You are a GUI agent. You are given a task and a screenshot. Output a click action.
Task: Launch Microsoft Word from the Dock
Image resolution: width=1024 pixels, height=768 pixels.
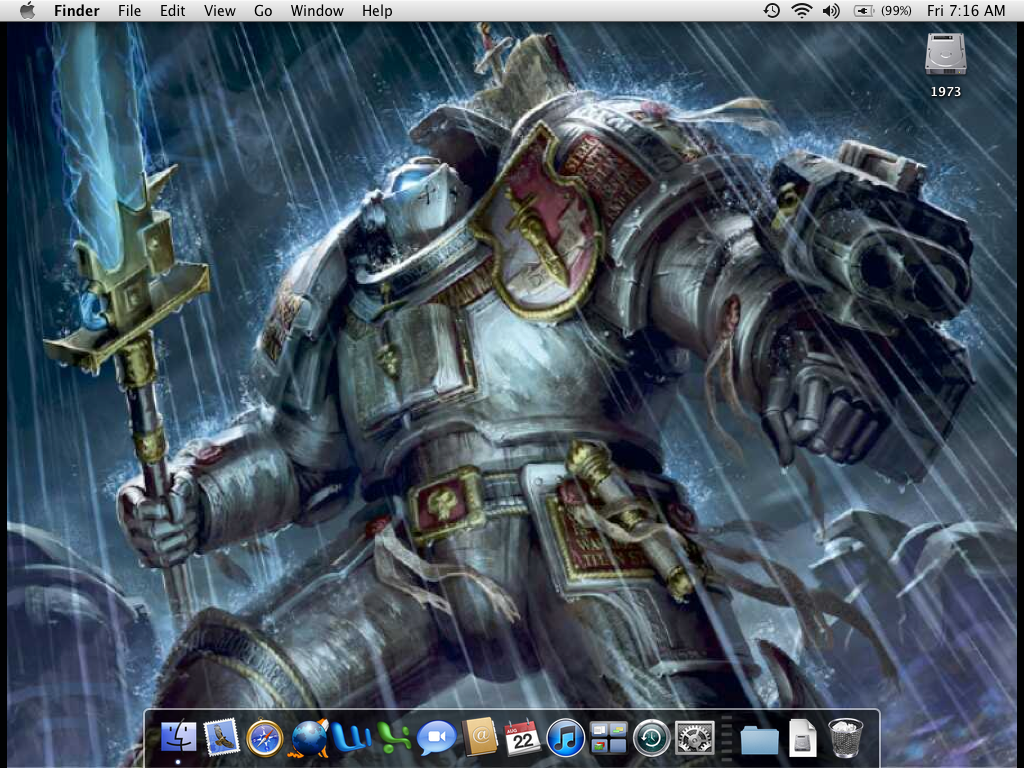[351, 737]
